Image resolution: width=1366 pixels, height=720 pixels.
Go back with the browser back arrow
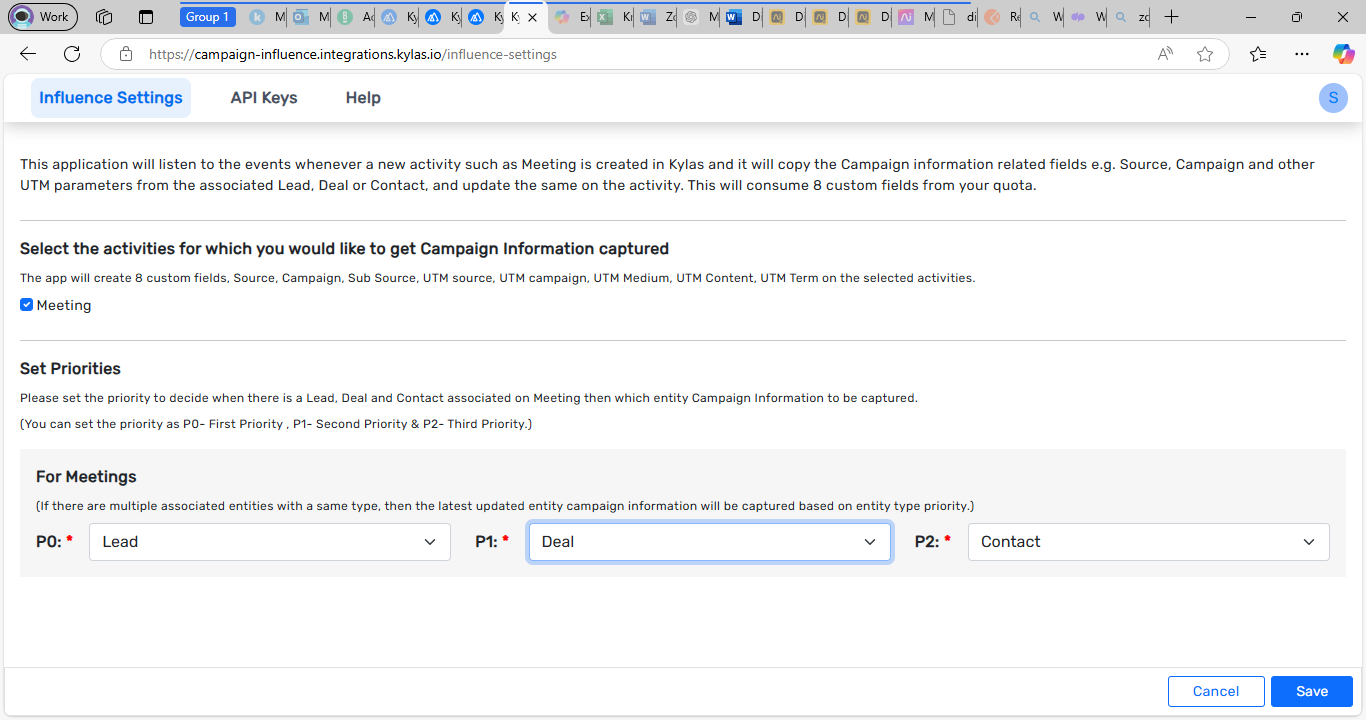click(28, 54)
